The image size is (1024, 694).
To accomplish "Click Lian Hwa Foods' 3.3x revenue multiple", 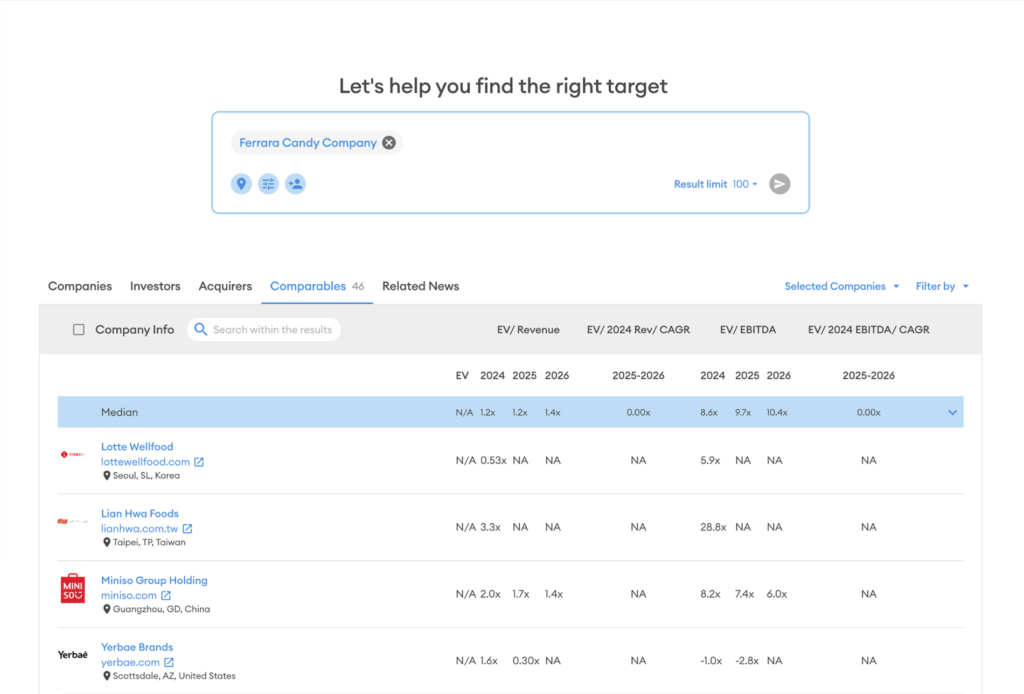I will click(x=490, y=528).
